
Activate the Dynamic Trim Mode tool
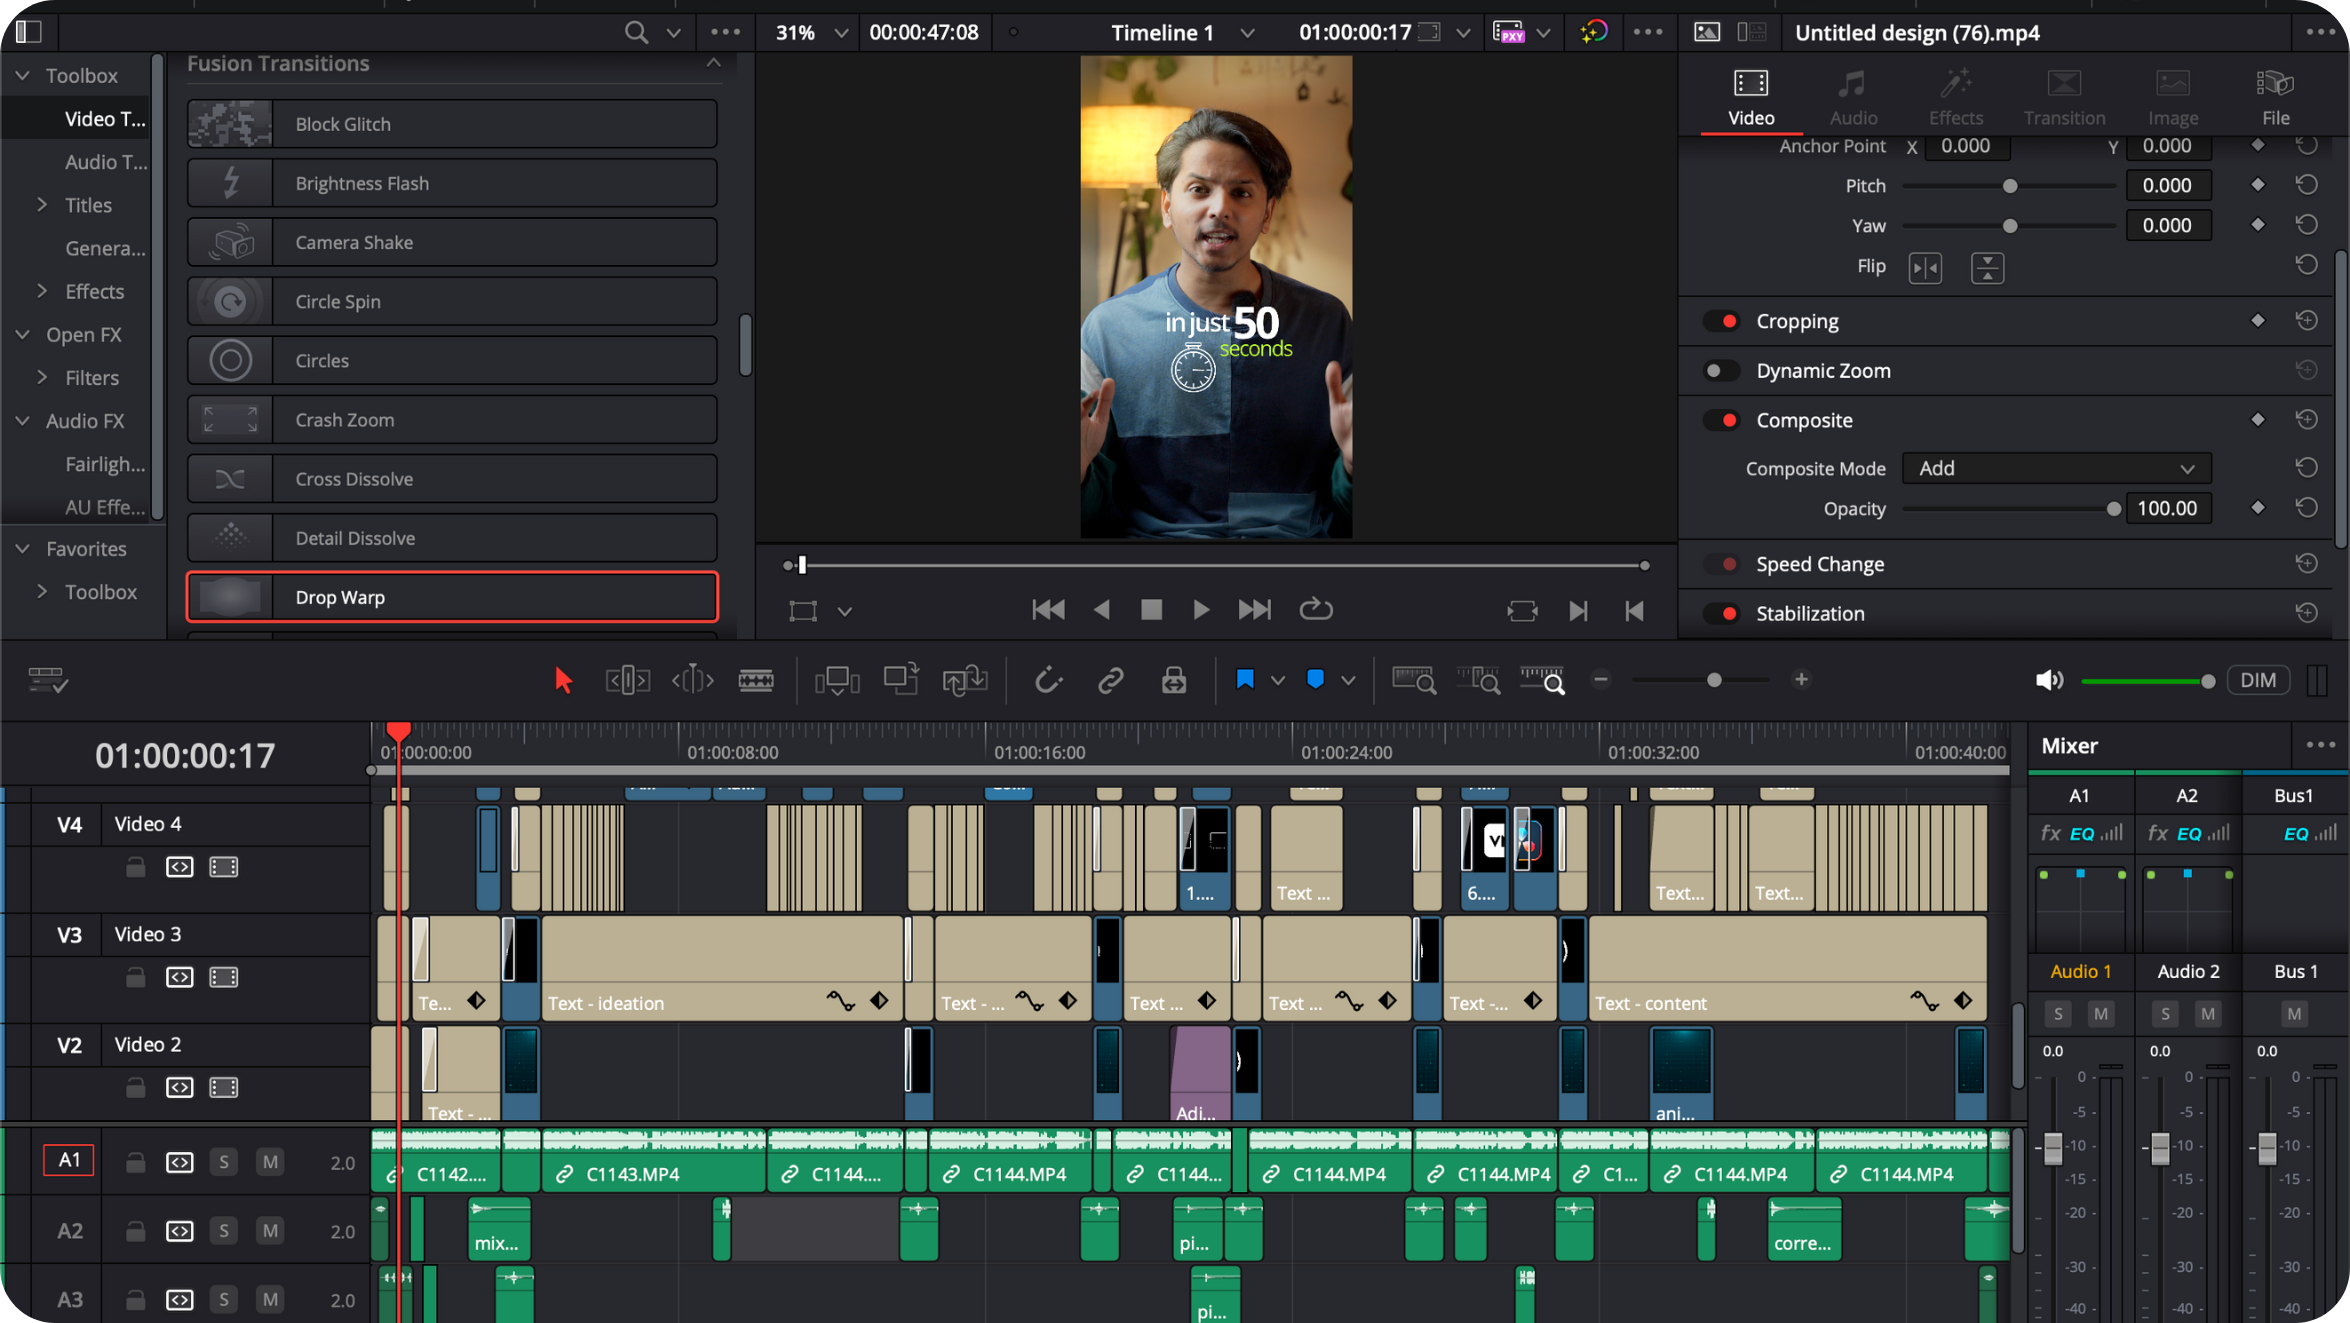pyautogui.click(x=692, y=681)
